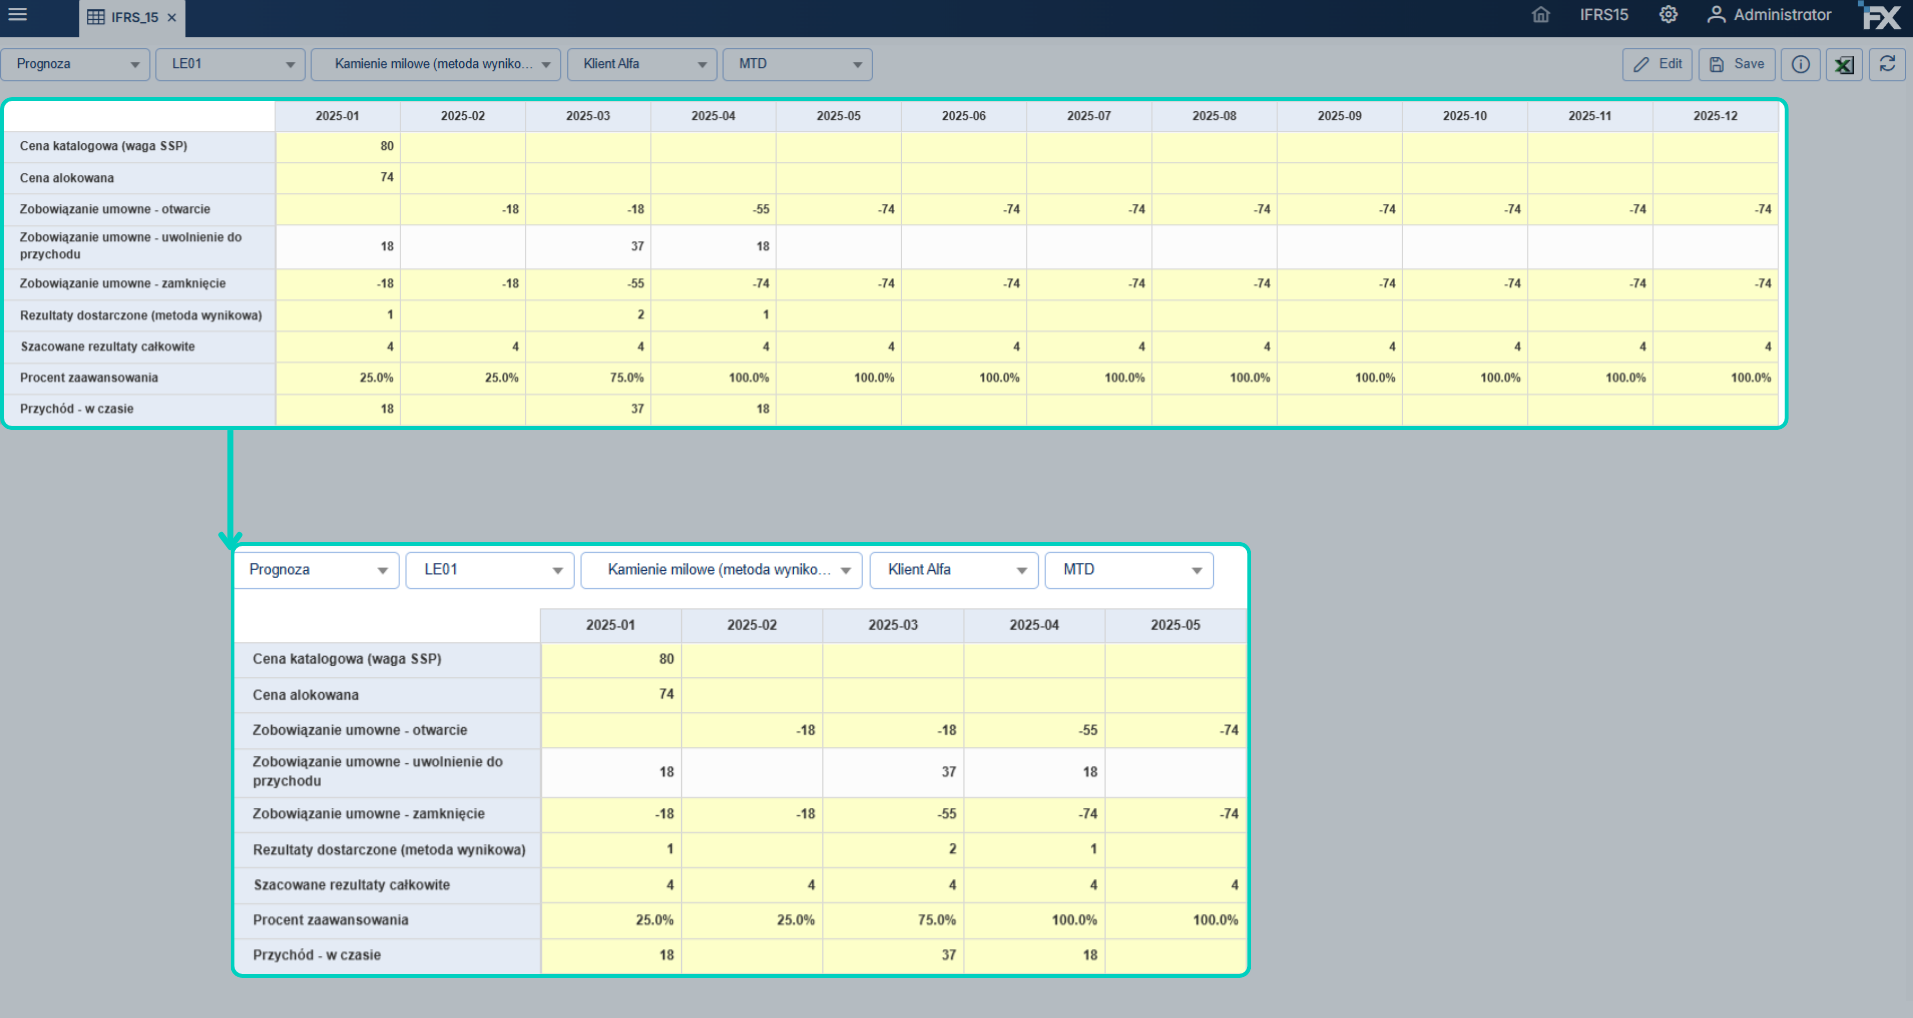This screenshot has height=1018, width=1913.
Task: Select 2025-03 header in zoomed panel
Action: pyautogui.click(x=893, y=625)
